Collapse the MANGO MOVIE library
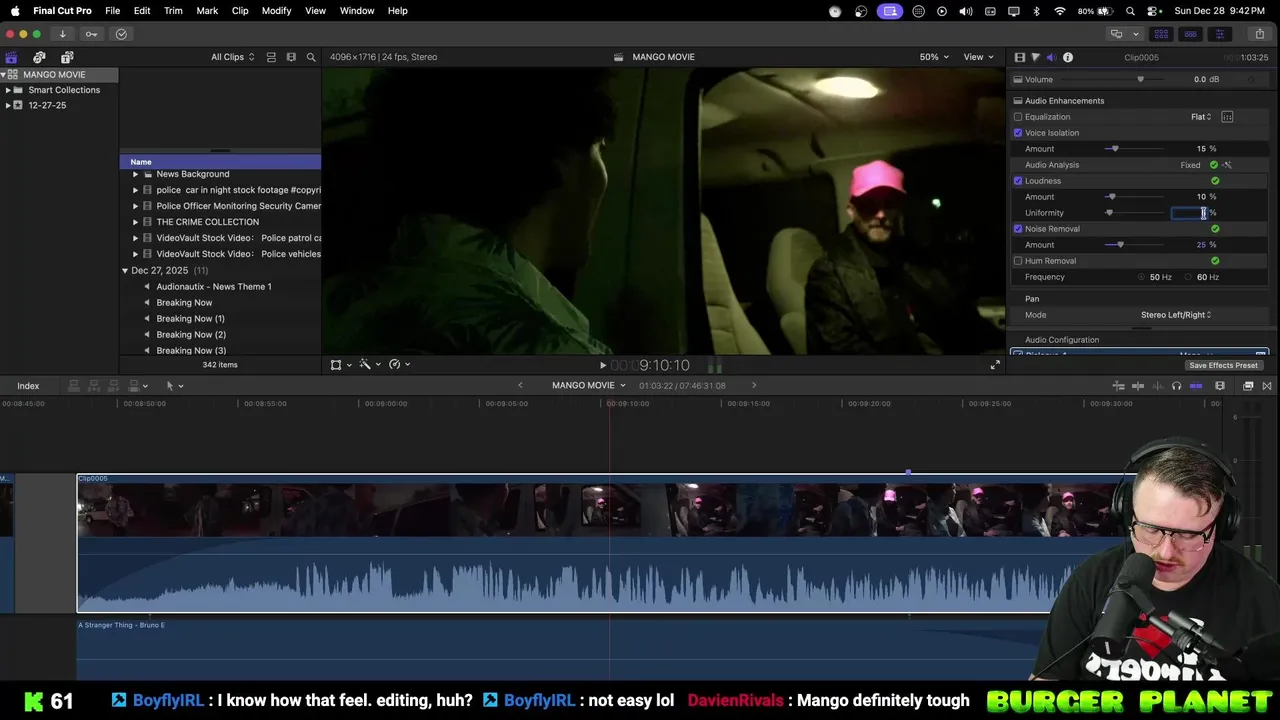This screenshot has height=720, width=1280. [x=4, y=75]
